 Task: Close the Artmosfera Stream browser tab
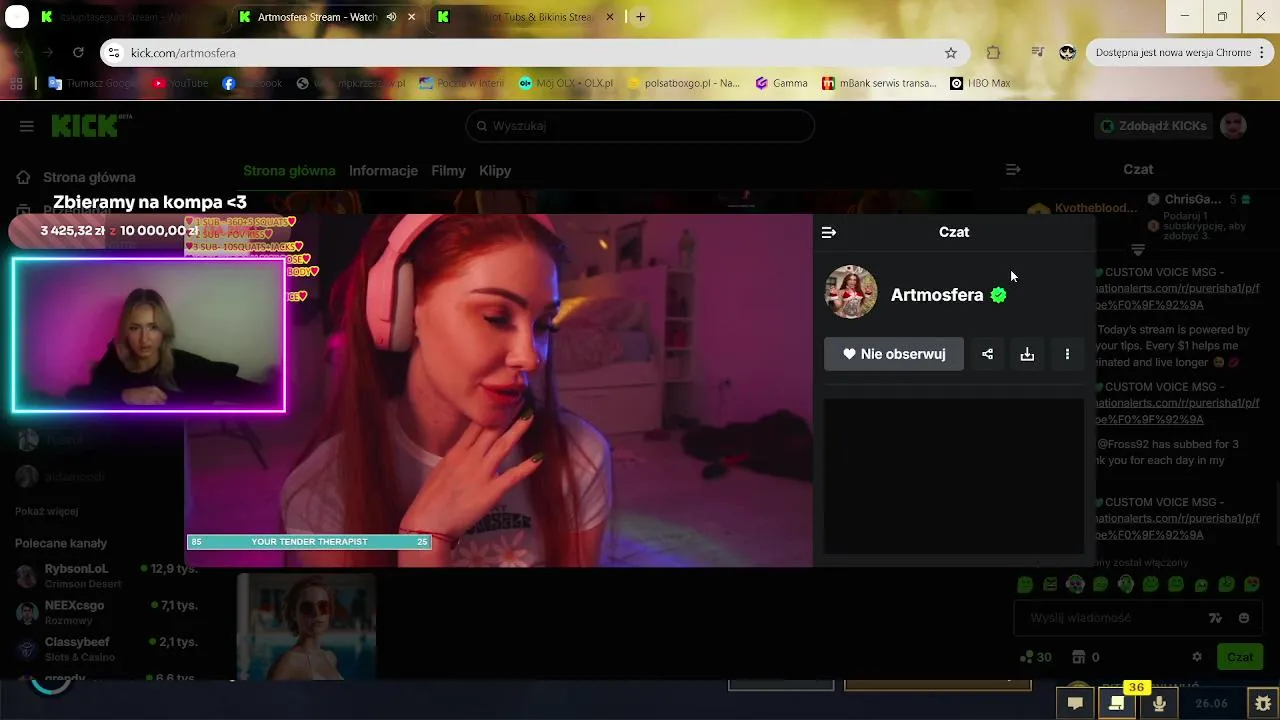pyautogui.click(x=411, y=17)
